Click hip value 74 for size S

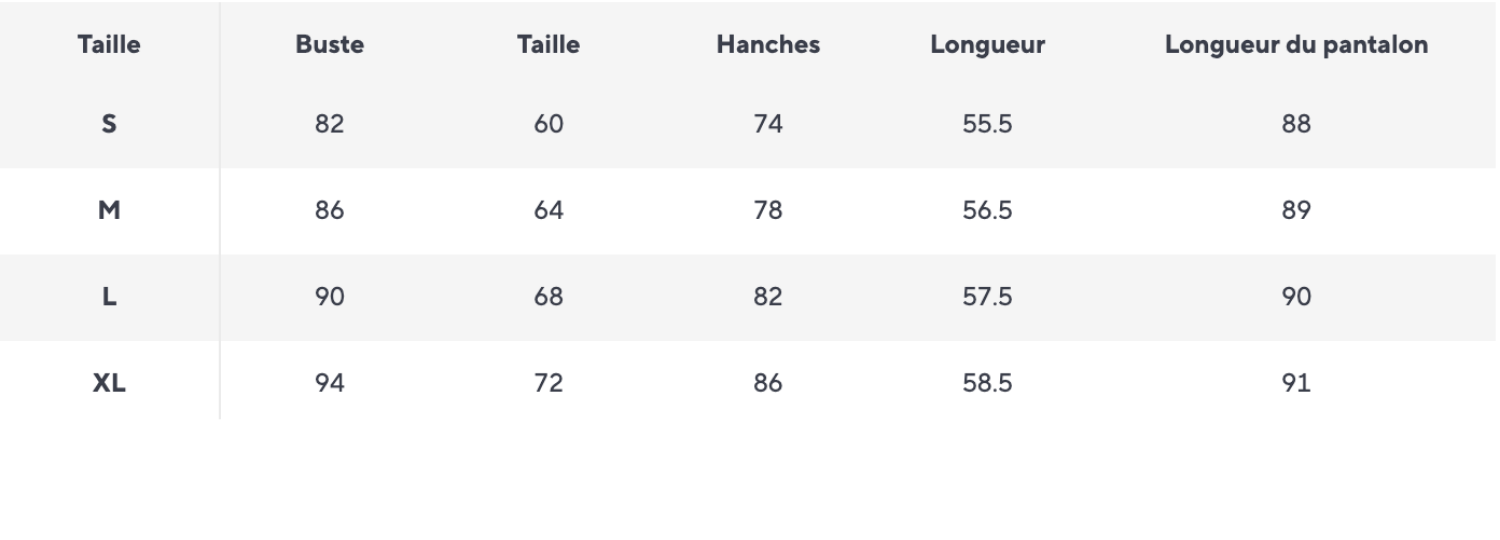pyautogui.click(x=768, y=124)
